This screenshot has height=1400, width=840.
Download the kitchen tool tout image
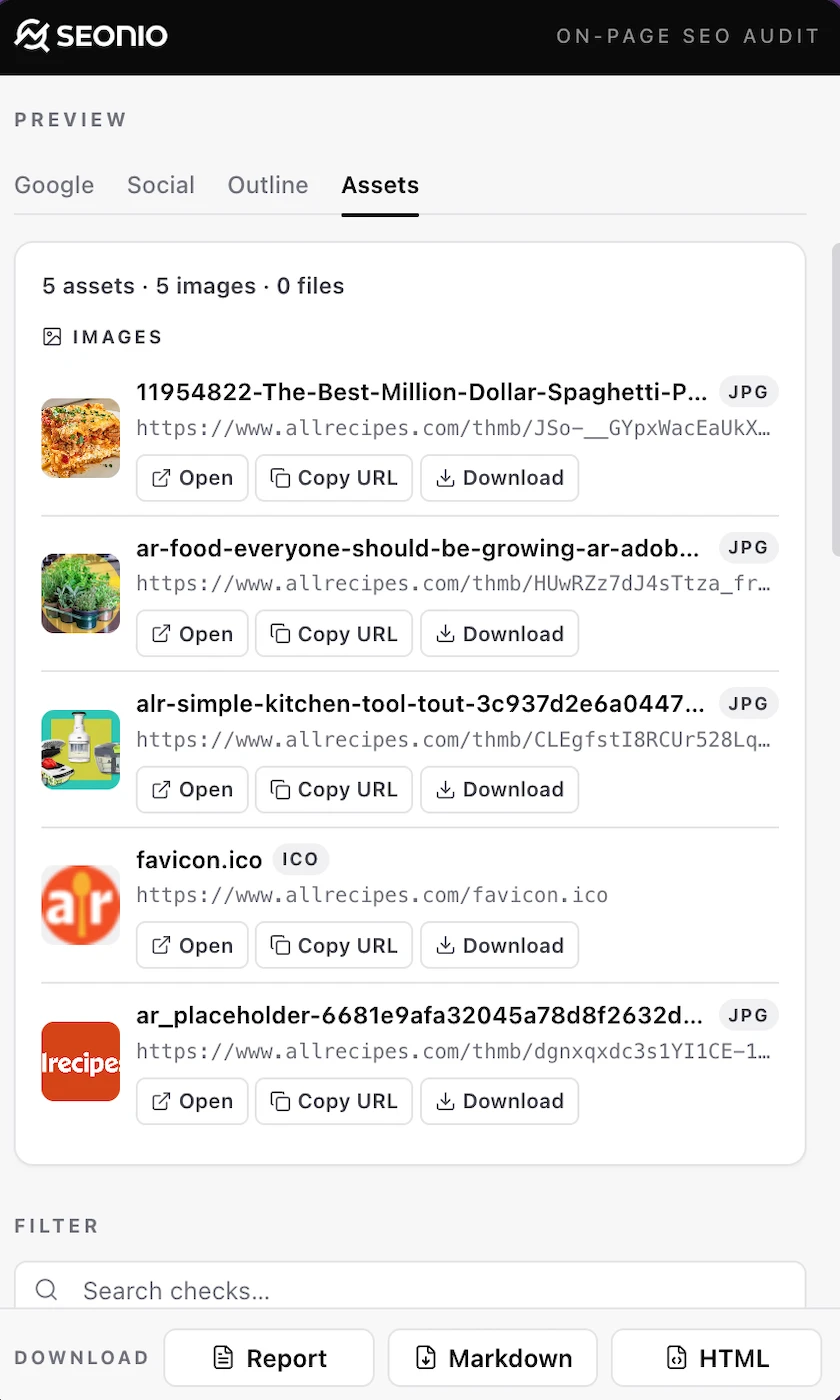[500, 790]
